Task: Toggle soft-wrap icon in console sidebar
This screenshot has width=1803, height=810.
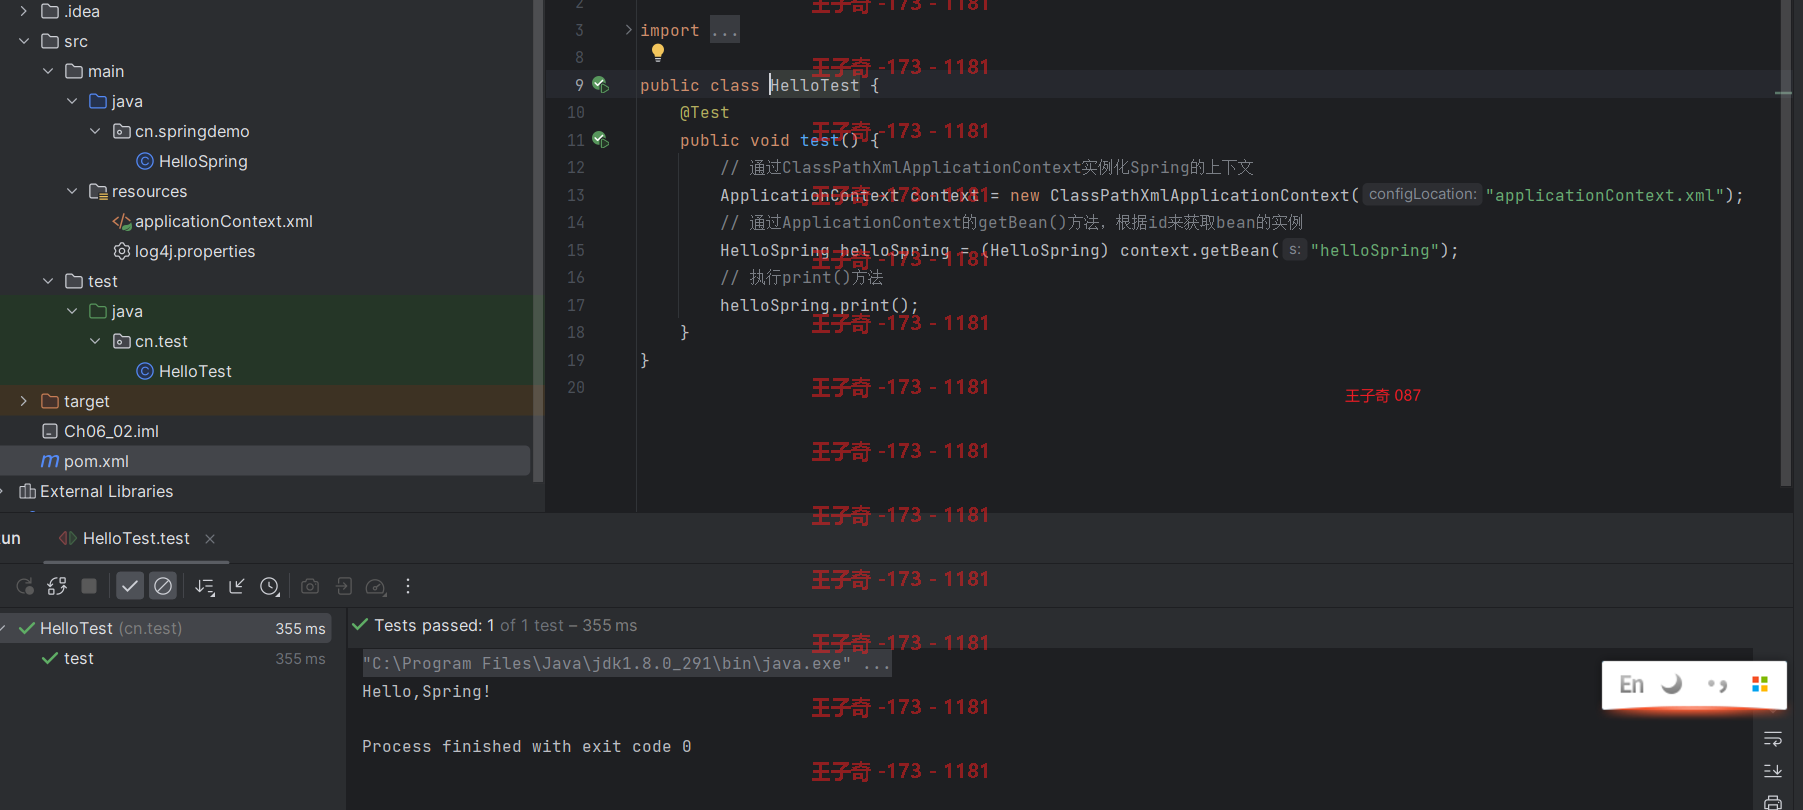Action: pos(1773,739)
